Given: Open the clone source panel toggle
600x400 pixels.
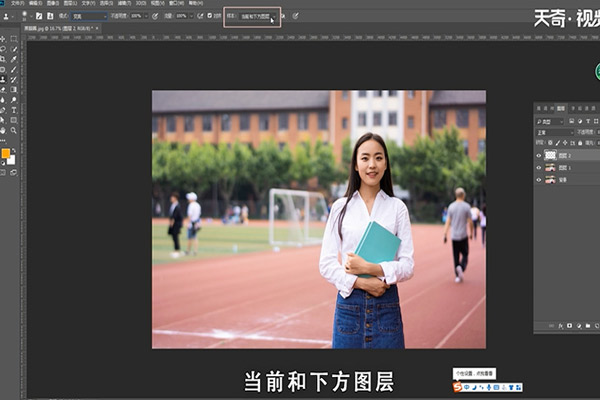Looking at the screenshot, I should pos(50,16).
